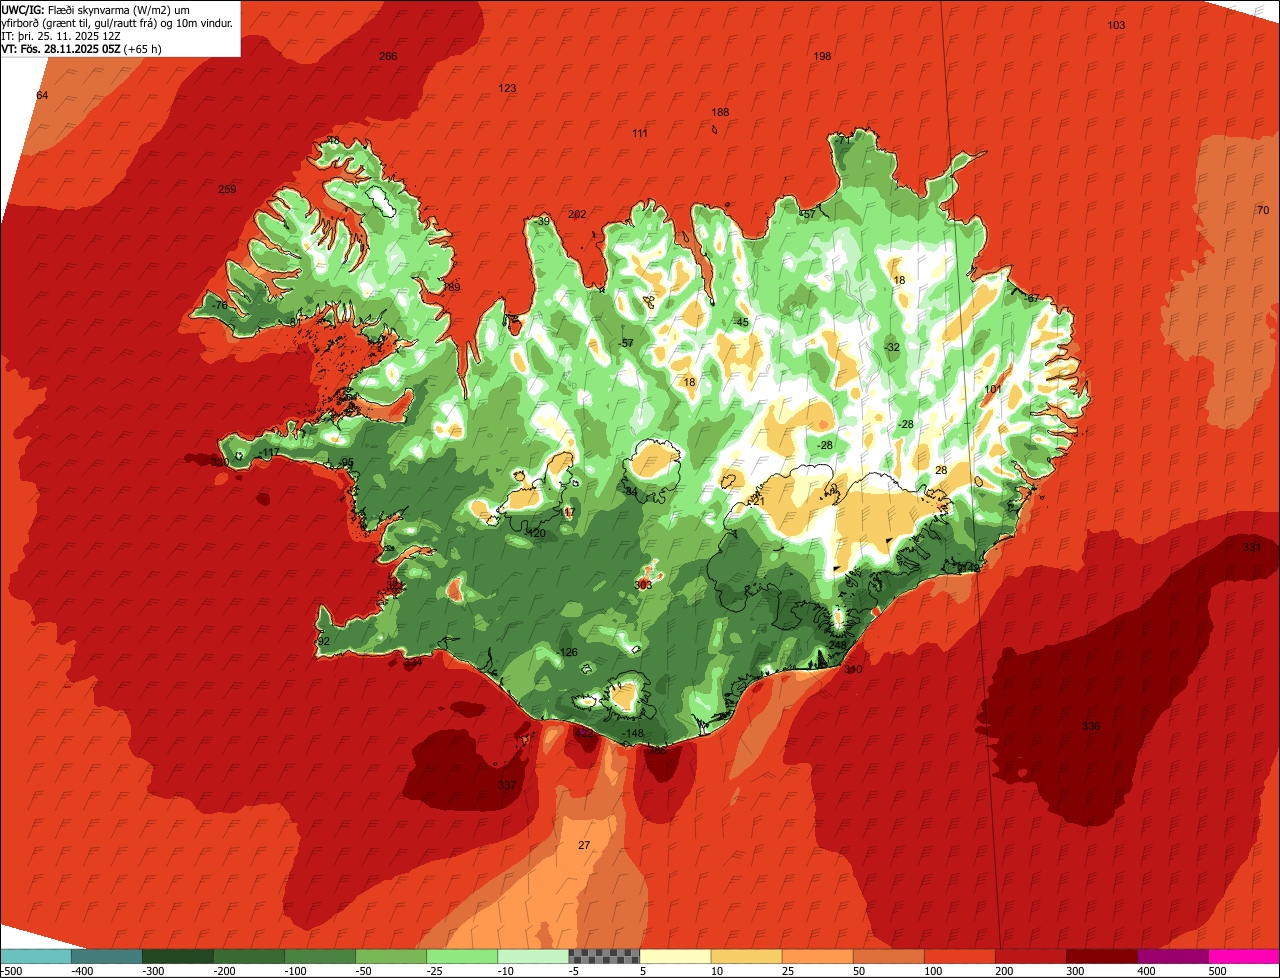Click the valid time 'VT: Fös. 28.11.2025 05Z (+65 h)'
Screen dimensions: 1280x978
click(x=82, y=48)
